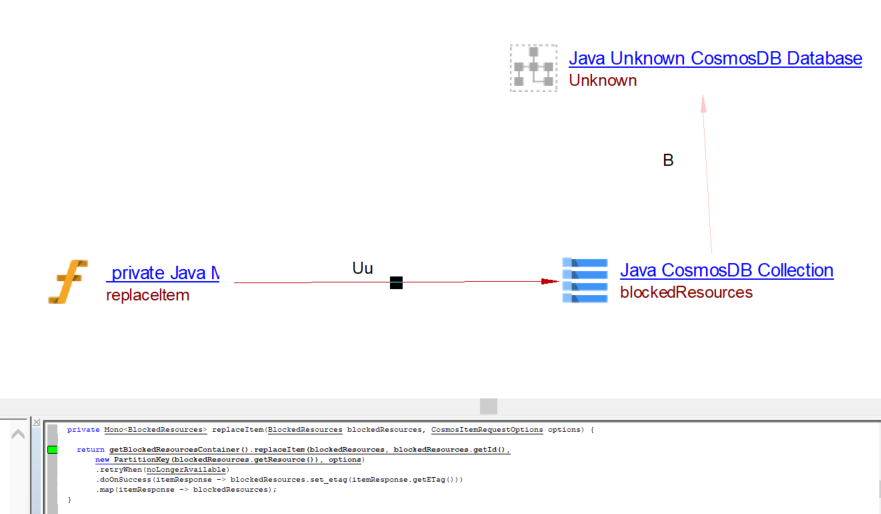Click 'CosmosItemRequestOptions' in the code
This screenshot has width=881, height=514.
pyautogui.click(x=487, y=429)
